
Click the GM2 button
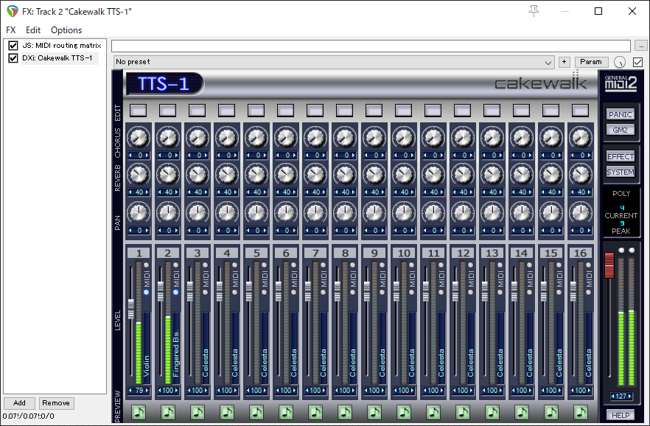click(x=620, y=130)
